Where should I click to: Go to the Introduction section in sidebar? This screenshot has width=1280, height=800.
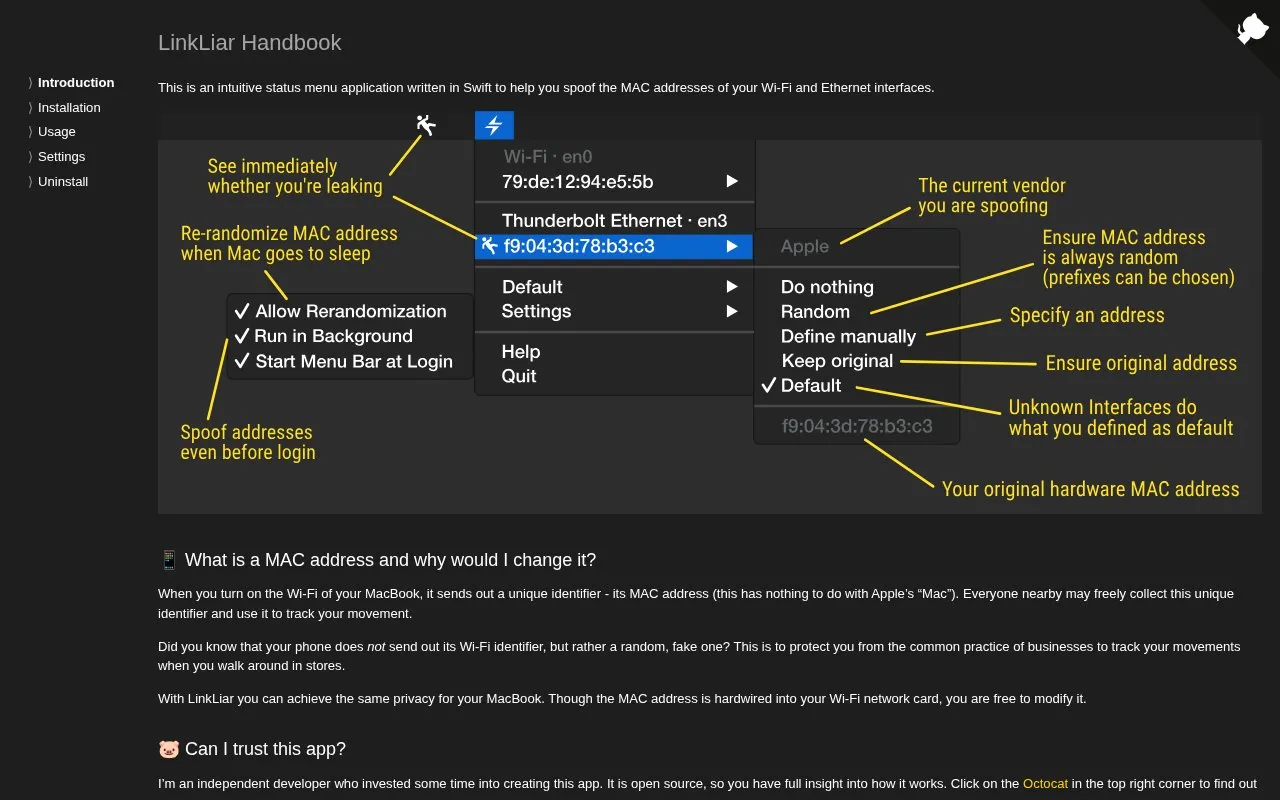coord(76,83)
